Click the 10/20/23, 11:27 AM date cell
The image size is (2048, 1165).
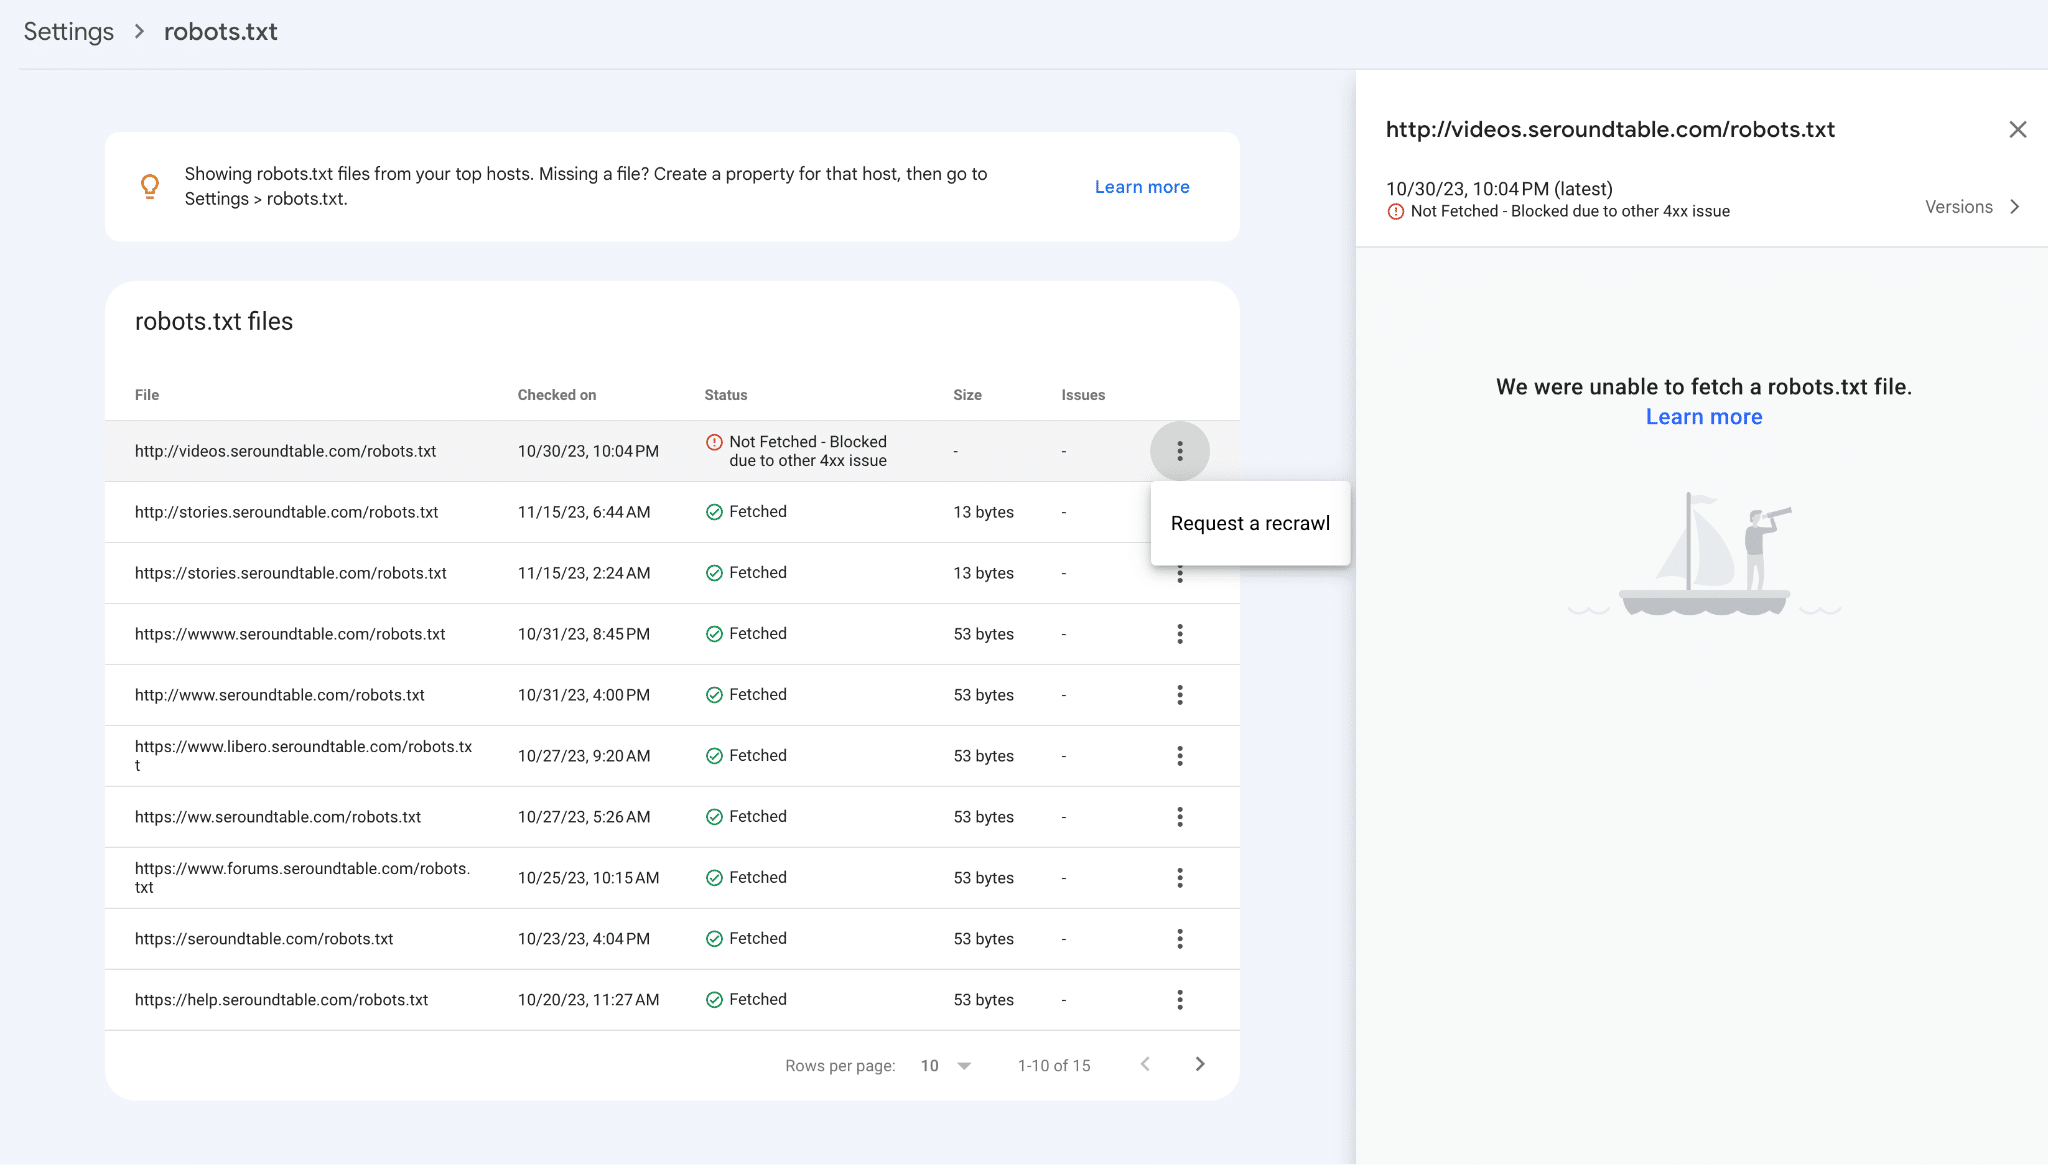pyautogui.click(x=588, y=1000)
